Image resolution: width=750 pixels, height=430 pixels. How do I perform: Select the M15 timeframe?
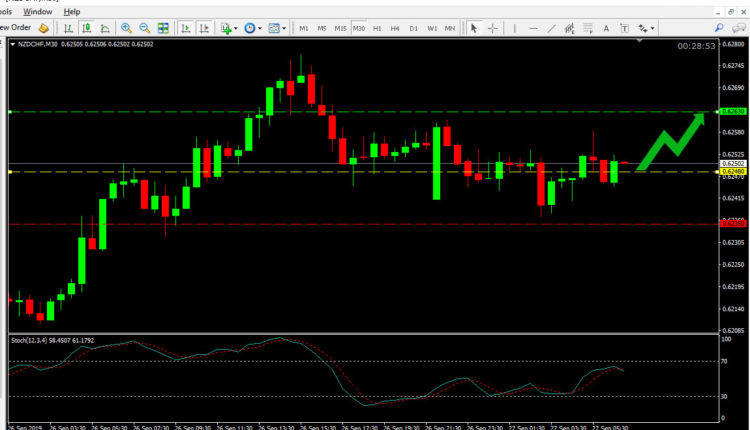(340, 28)
